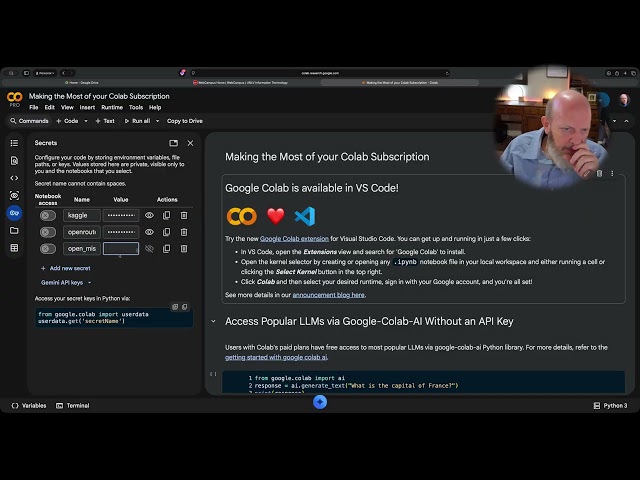Open the Table of contents sidebar icon
The height and width of the screenshot is (480, 640).
[x=14, y=143]
